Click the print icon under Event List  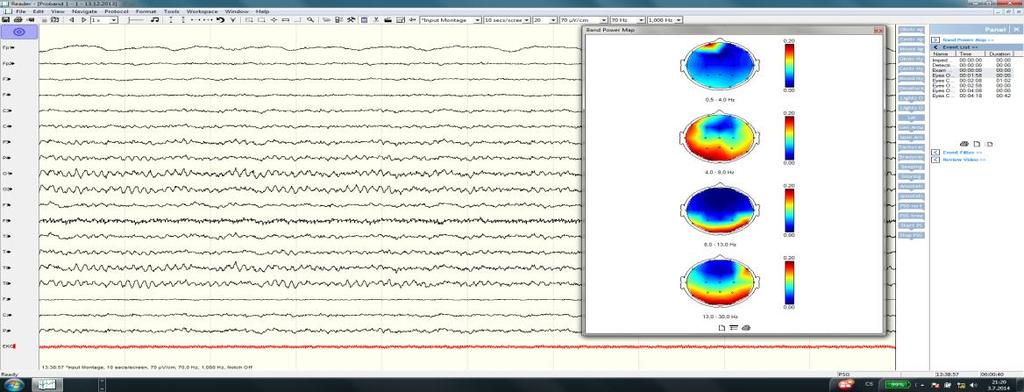click(963, 144)
